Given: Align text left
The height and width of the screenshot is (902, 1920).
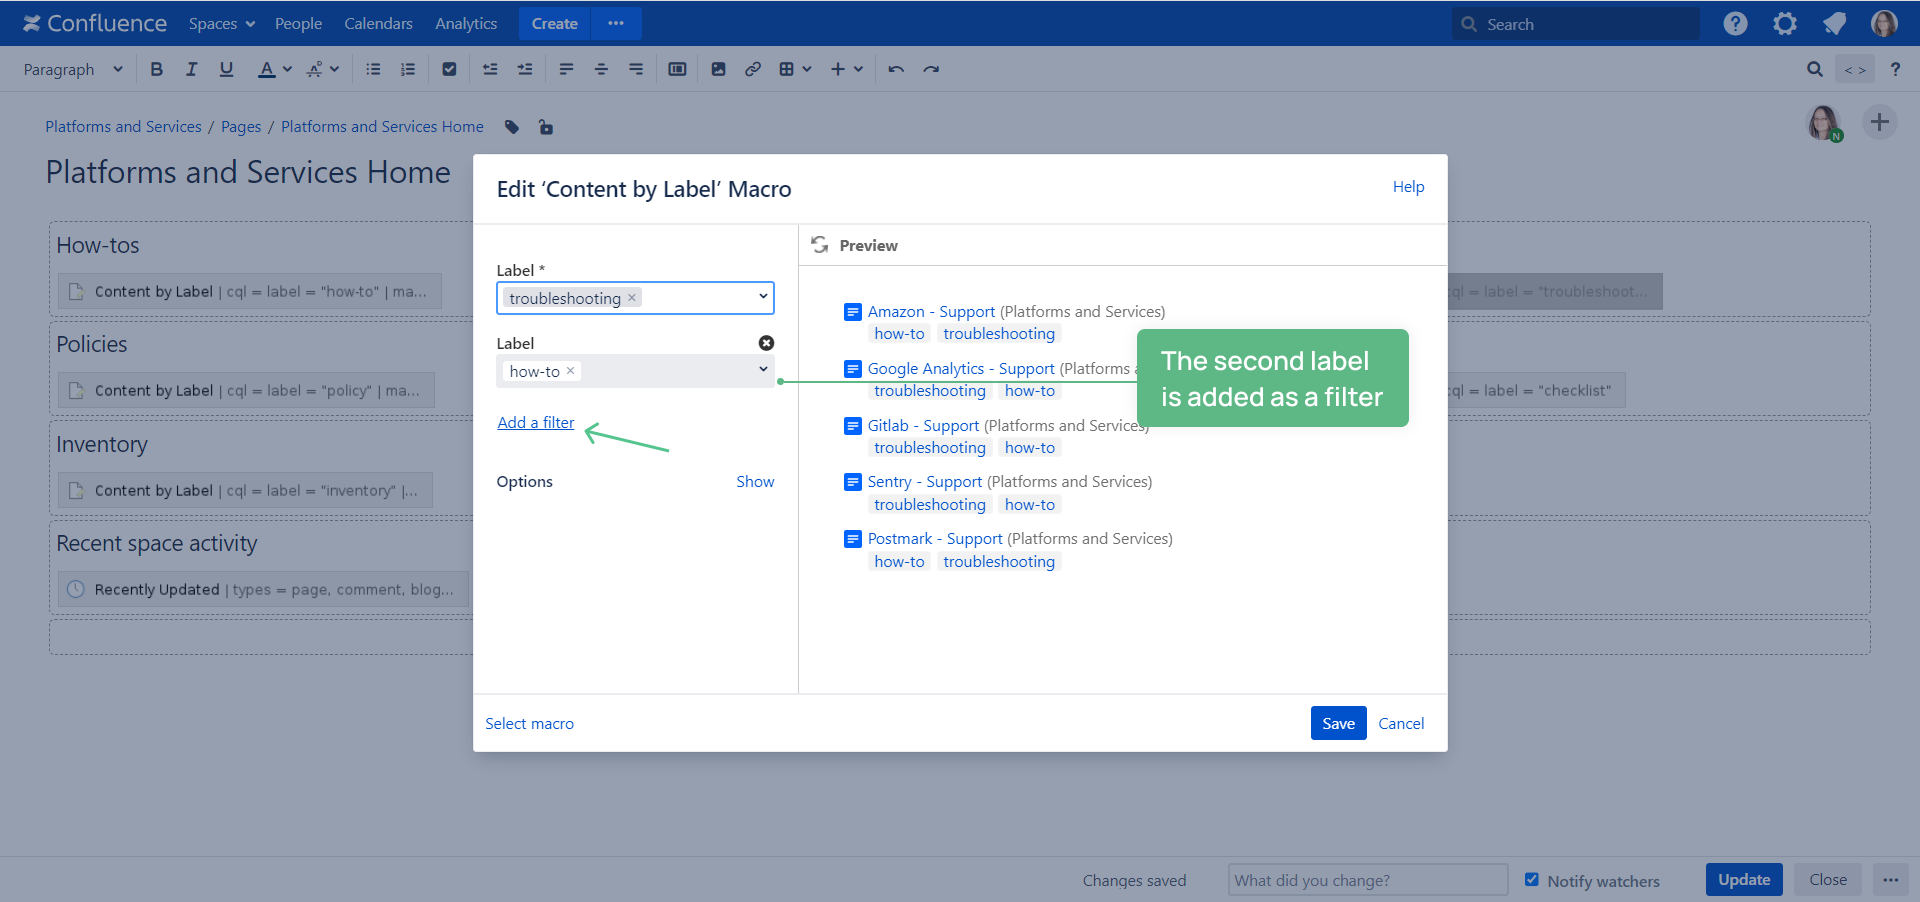Looking at the screenshot, I should coord(566,69).
